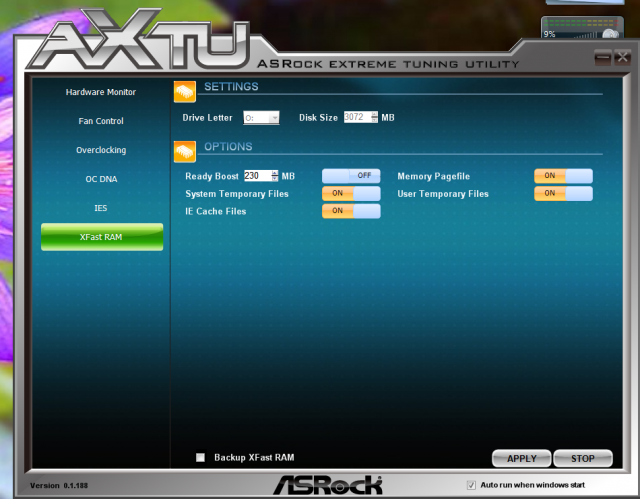Click the desktop gadget showing 9%
Image resolution: width=640 pixels, height=499 pixels.
[582, 28]
